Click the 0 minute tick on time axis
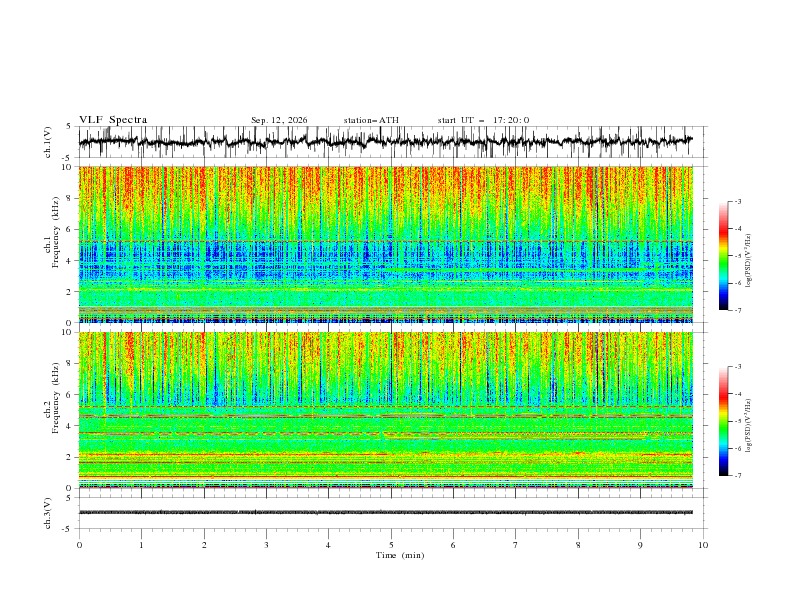The image size is (792, 612). 79,545
